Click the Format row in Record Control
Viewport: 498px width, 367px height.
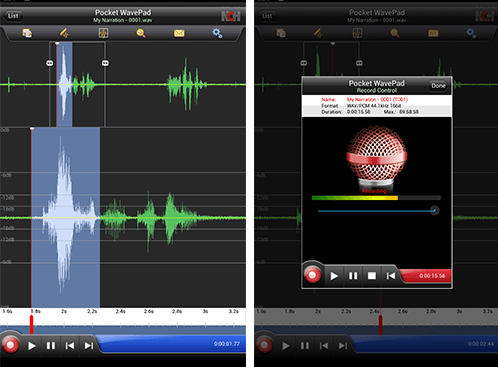[x=377, y=105]
